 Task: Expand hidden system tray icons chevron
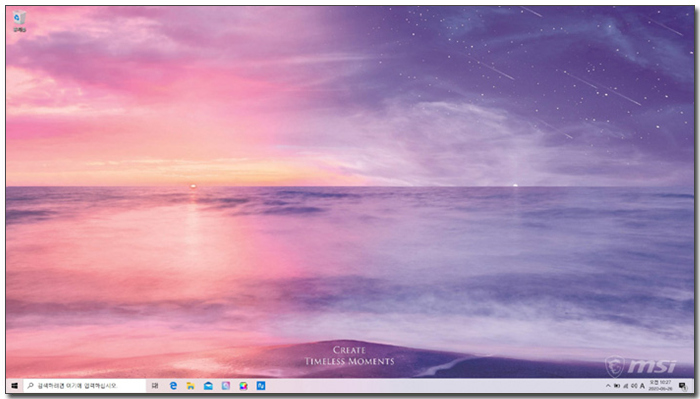[608, 386]
